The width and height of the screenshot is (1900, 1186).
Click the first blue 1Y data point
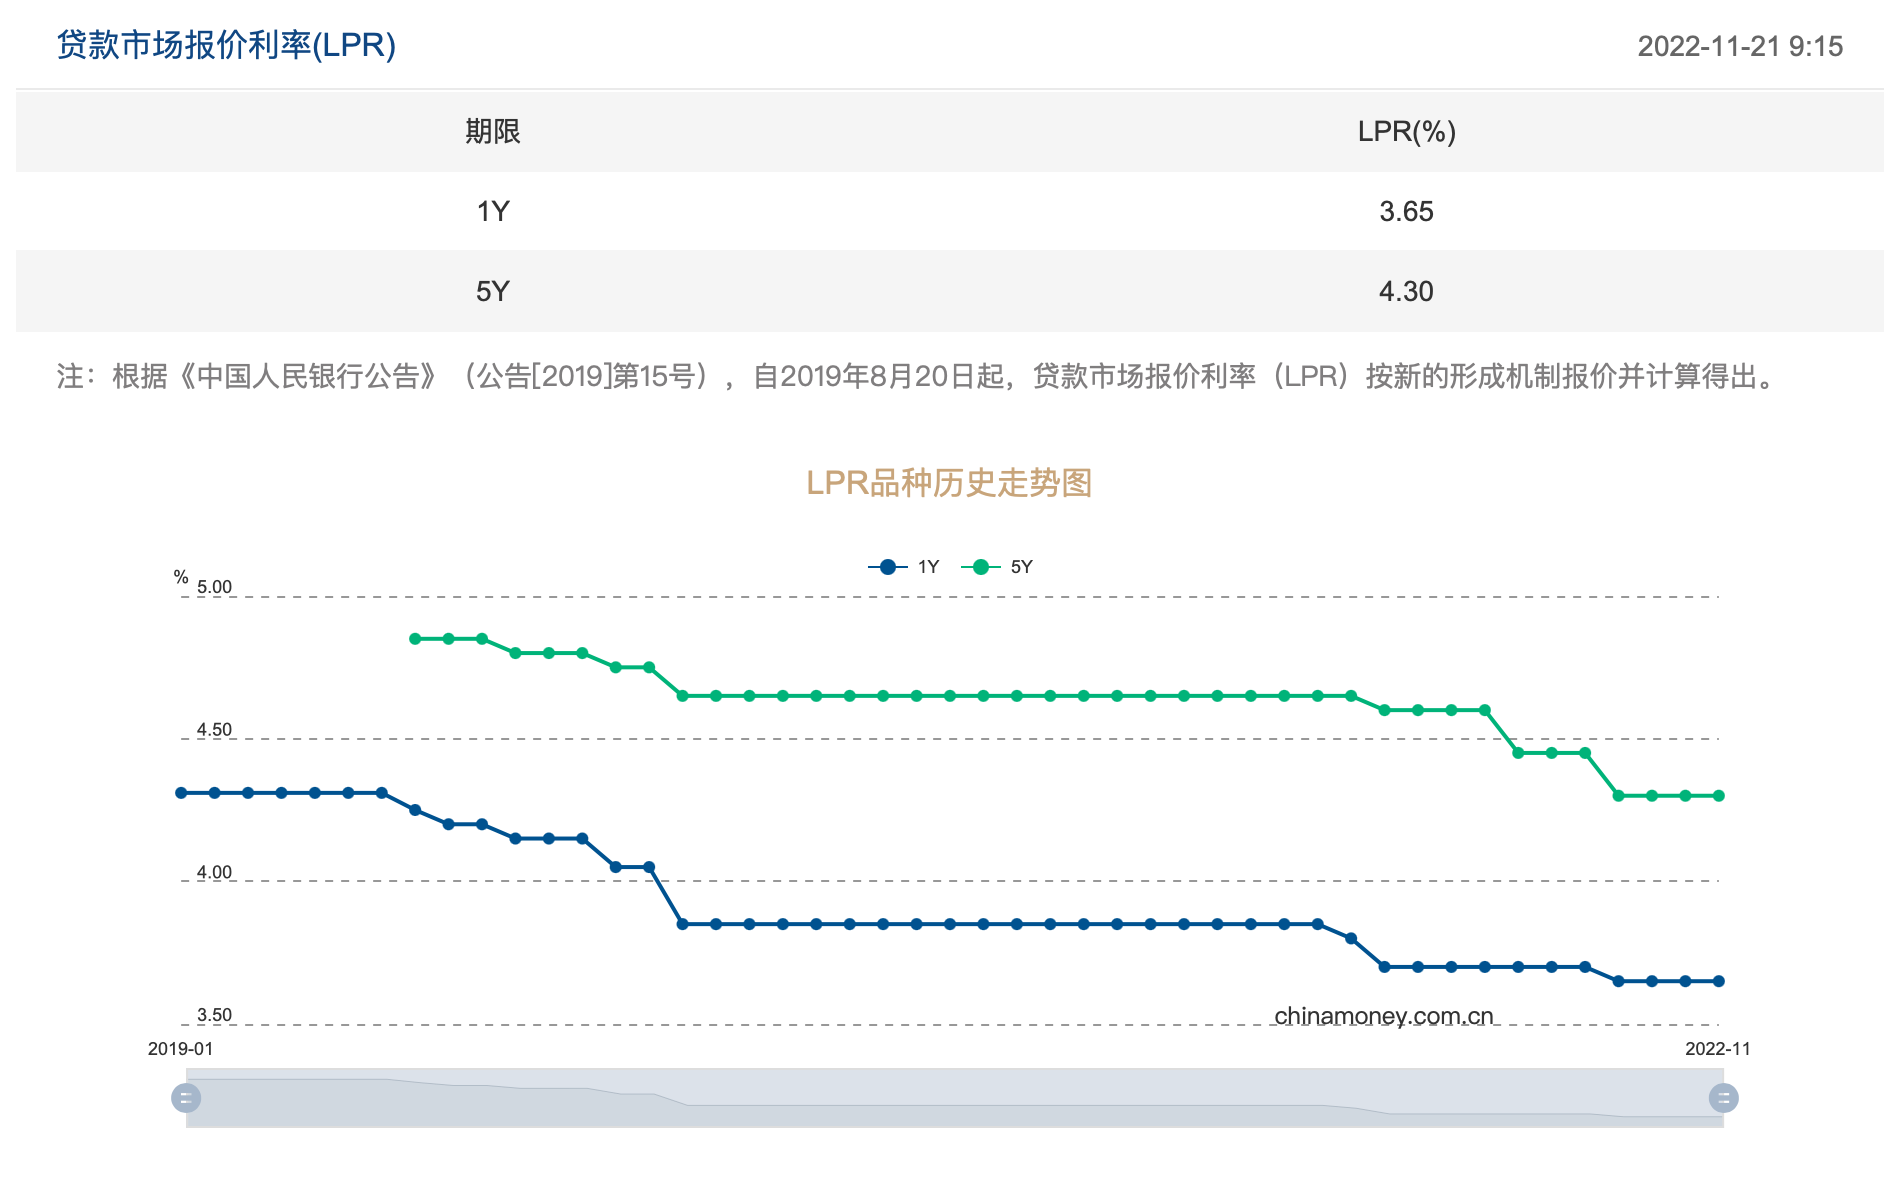181,793
